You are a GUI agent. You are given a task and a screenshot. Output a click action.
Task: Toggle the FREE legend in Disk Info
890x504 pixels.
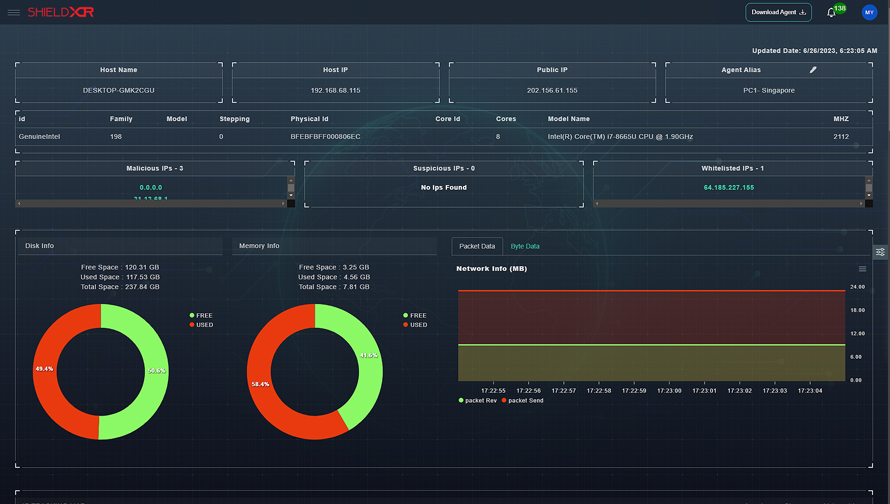point(201,316)
